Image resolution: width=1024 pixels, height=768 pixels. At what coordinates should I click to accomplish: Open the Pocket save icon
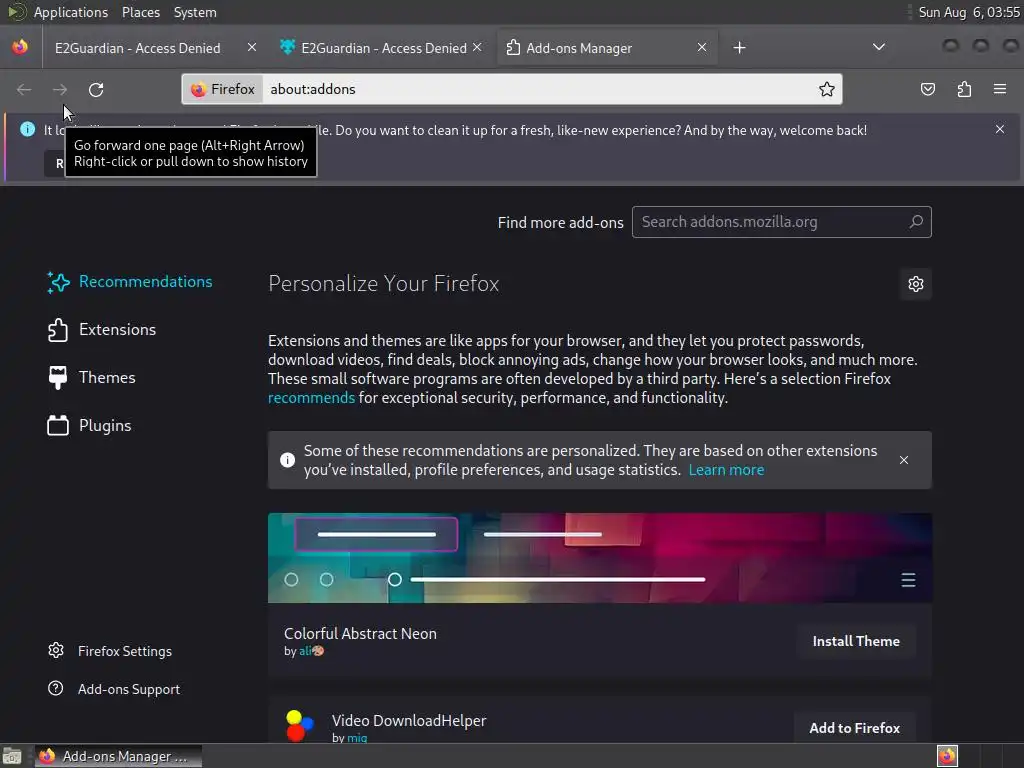click(927, 89)
